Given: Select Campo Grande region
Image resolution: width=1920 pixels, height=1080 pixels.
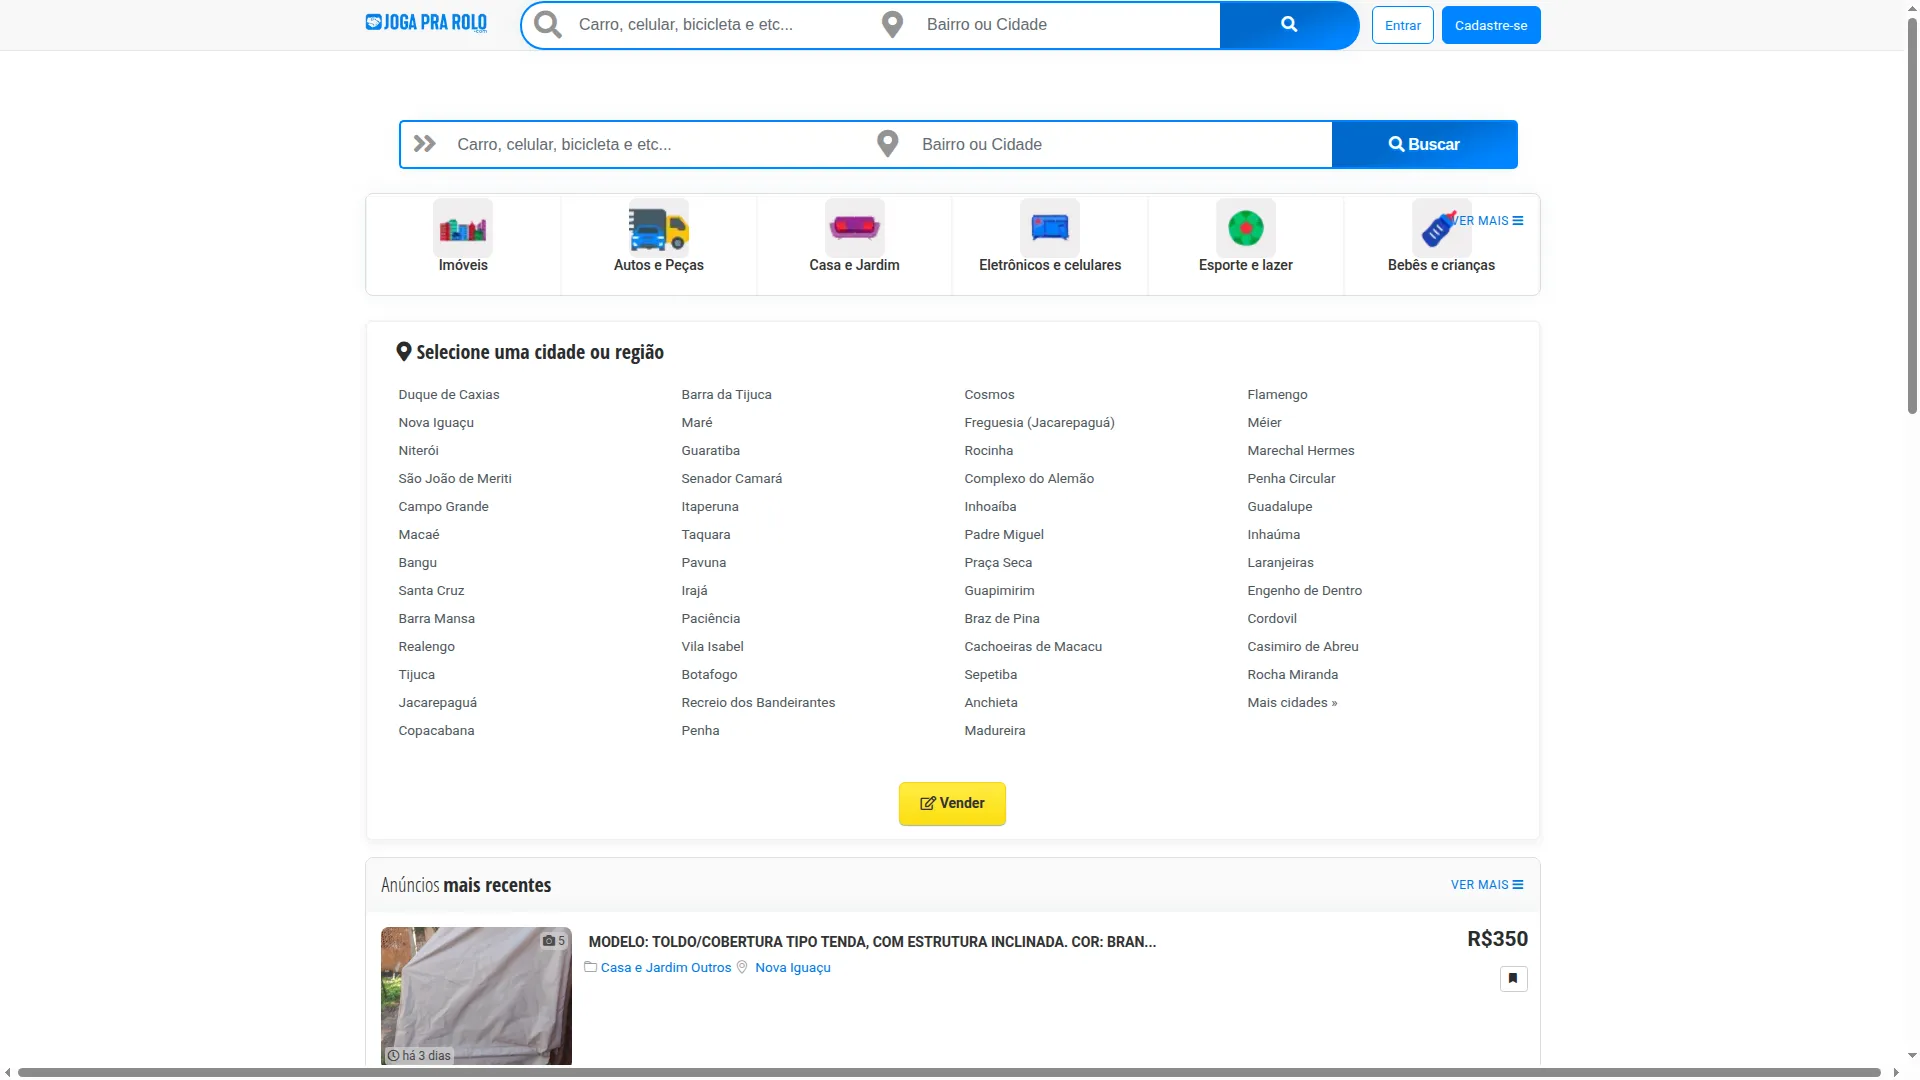Looking at the screenshot, I should tap(443, 506).
